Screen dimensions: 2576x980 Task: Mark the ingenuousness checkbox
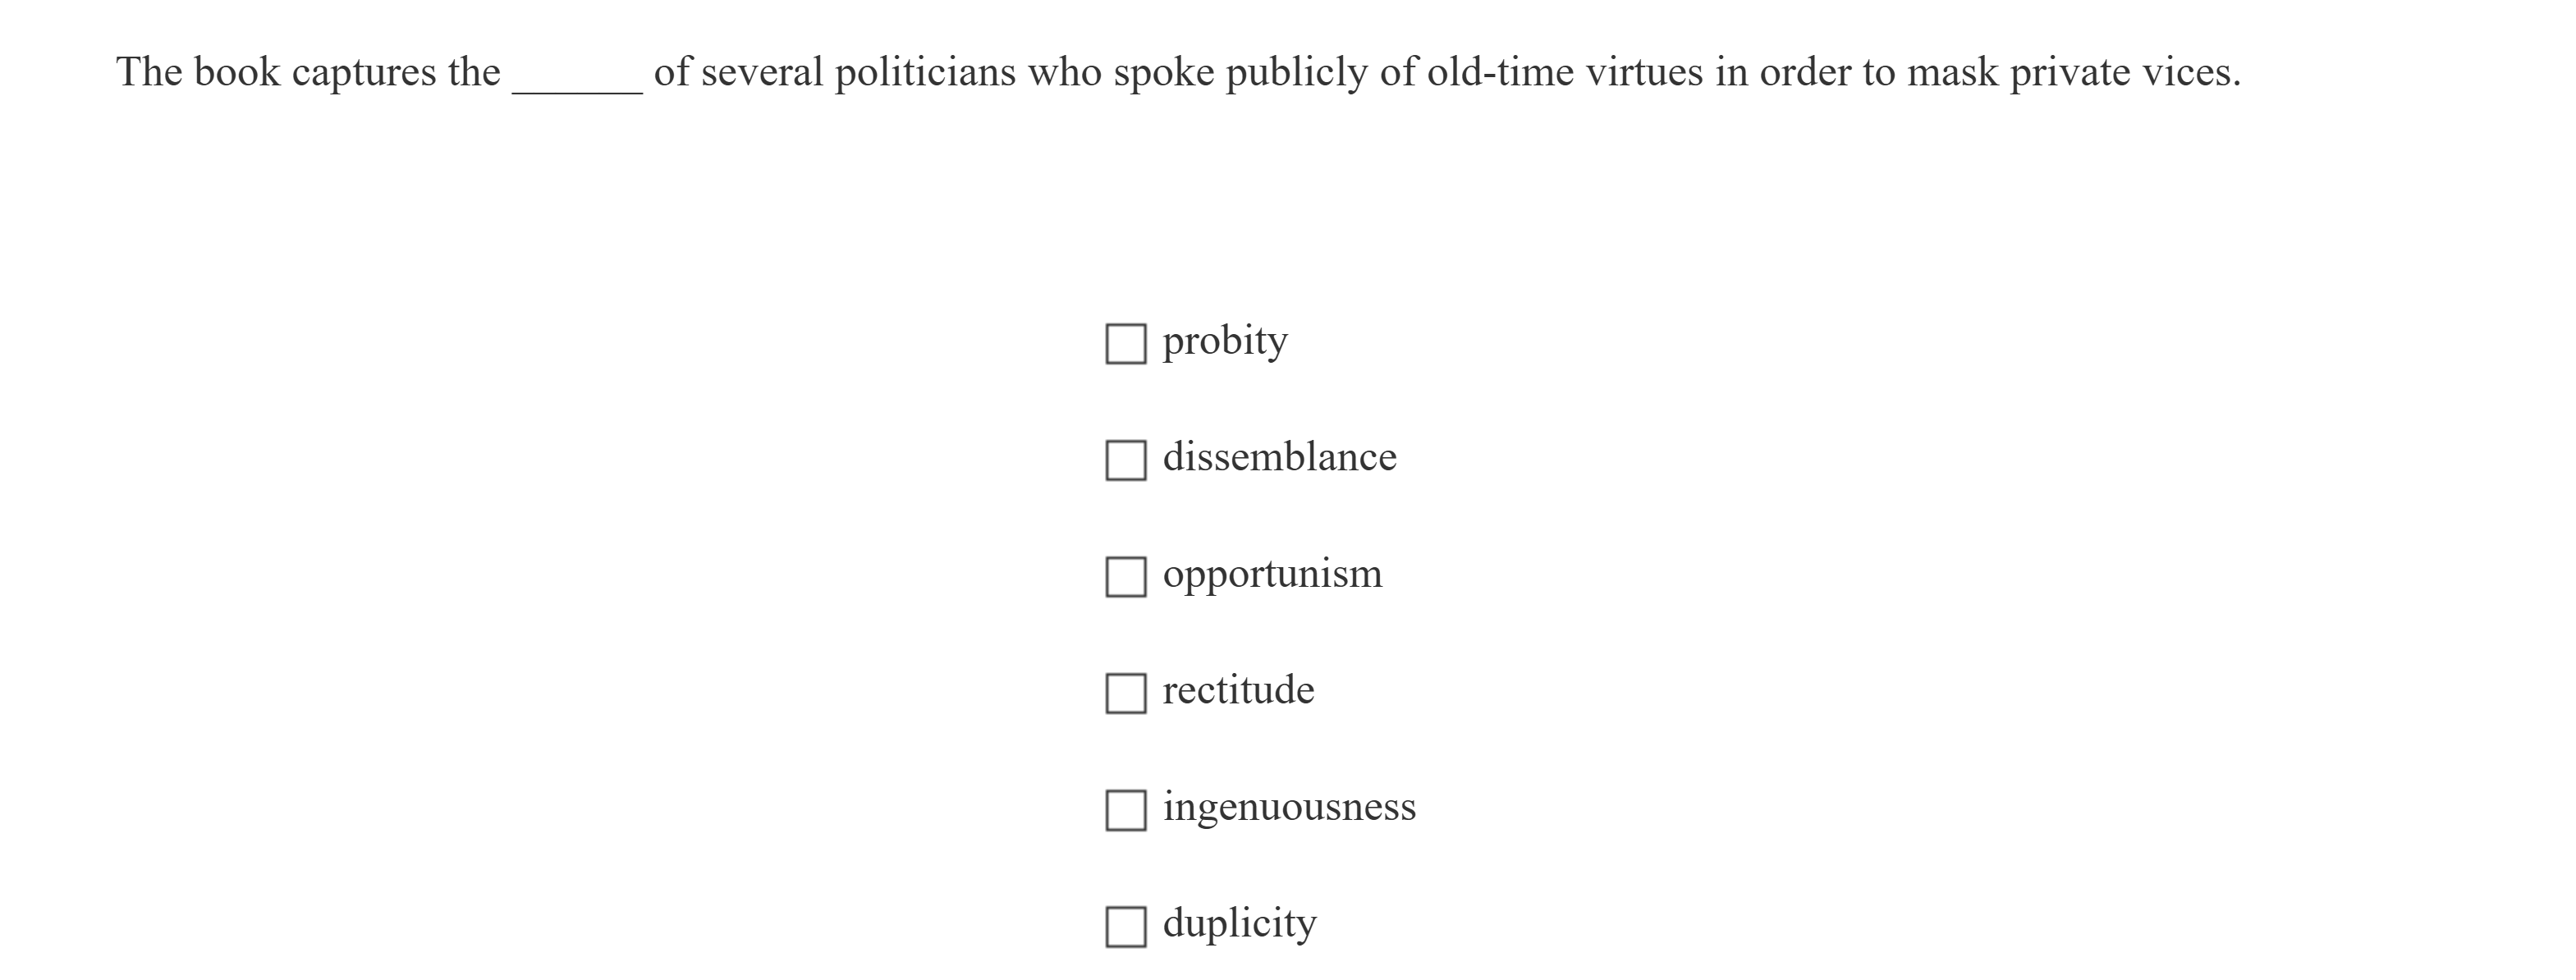(x=1125, y=810)
